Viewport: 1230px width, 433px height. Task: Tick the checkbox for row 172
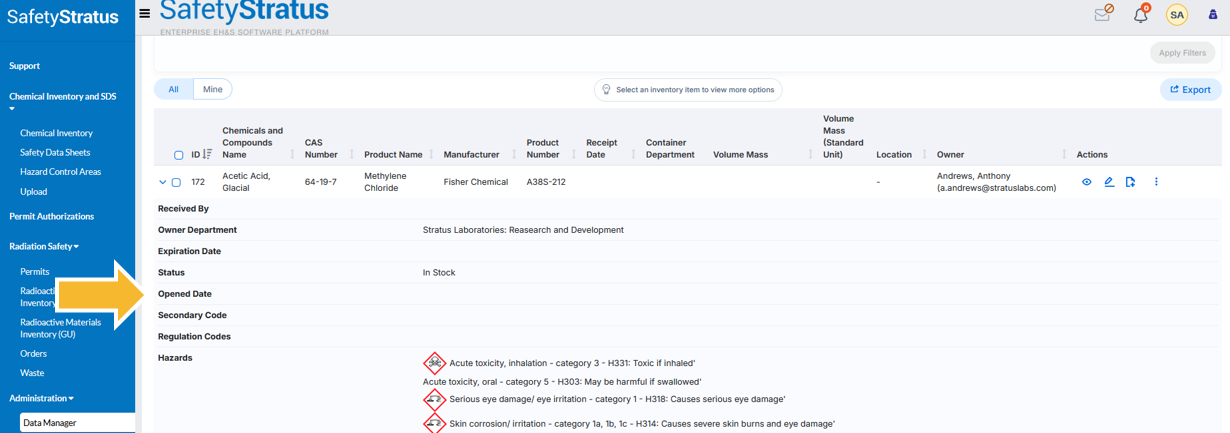click(x=176, y=183)
